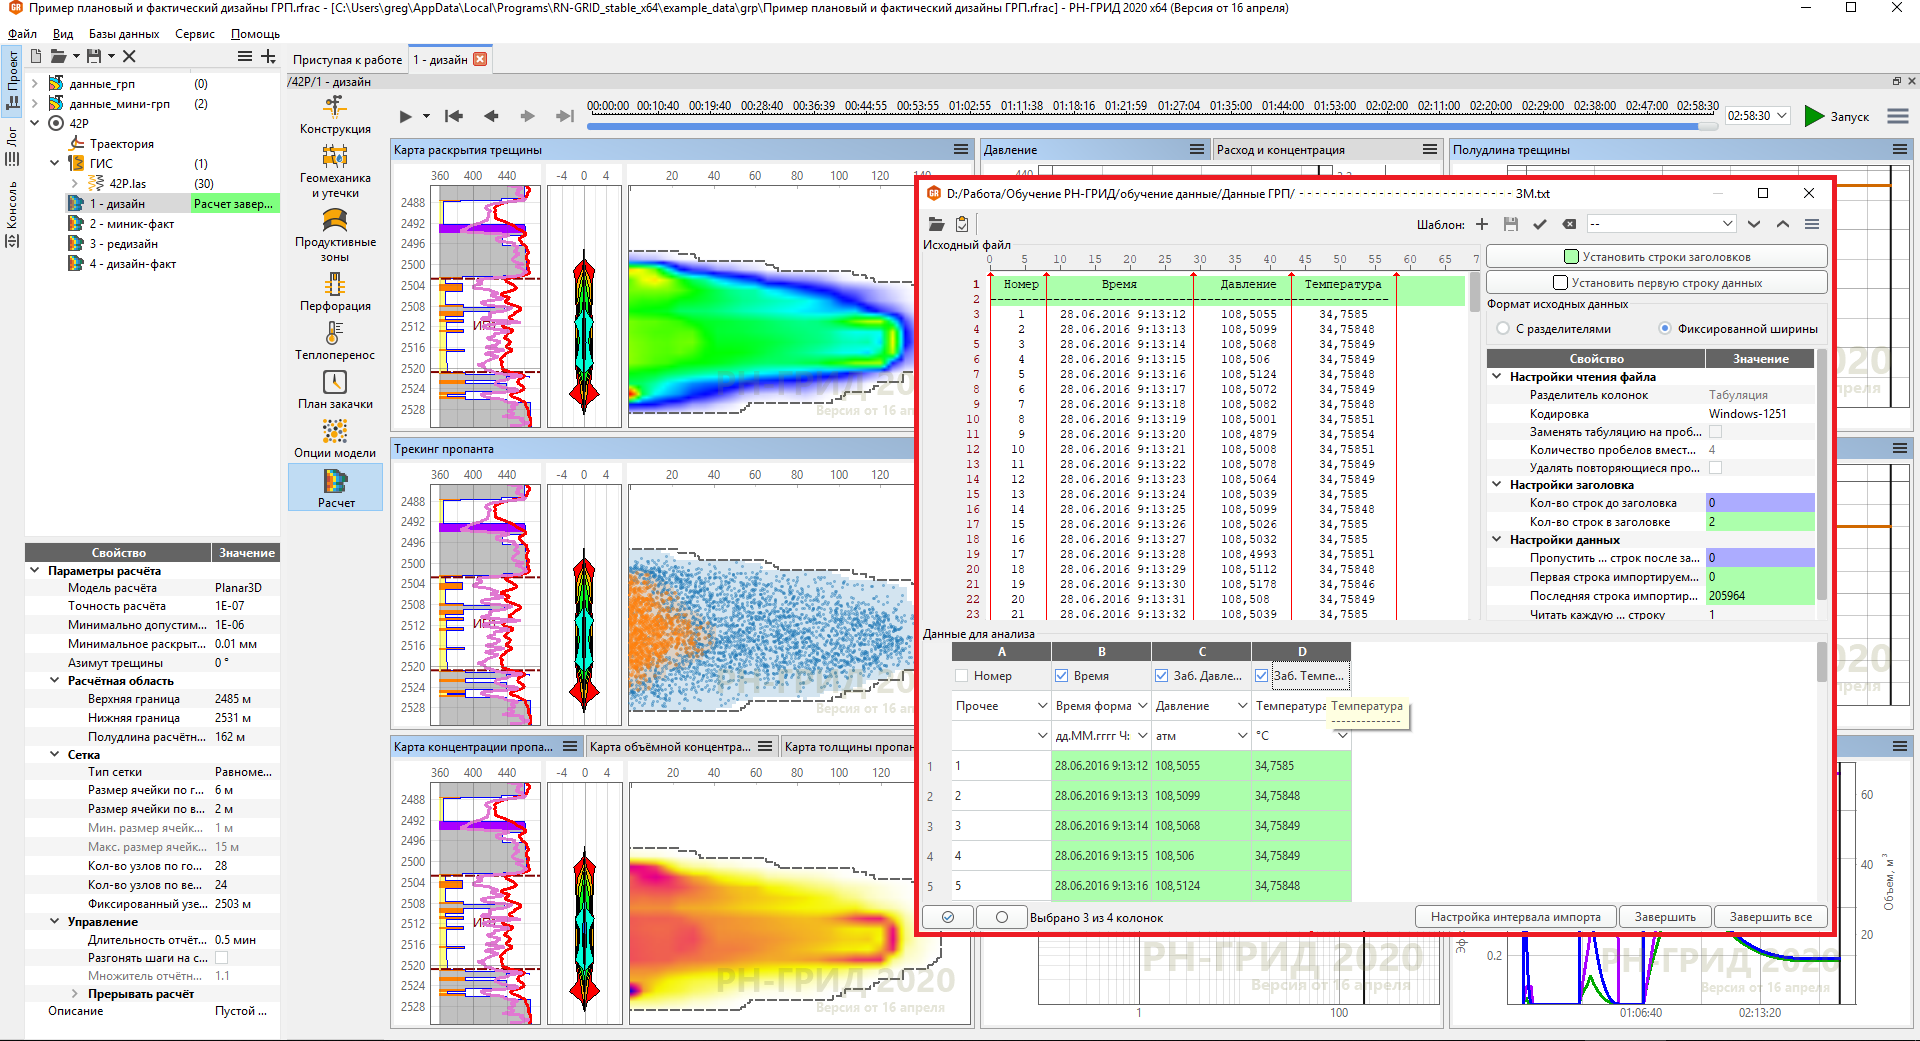Open the Сервис menu
1920x1041 pixels.
click(x=195, y=34)
